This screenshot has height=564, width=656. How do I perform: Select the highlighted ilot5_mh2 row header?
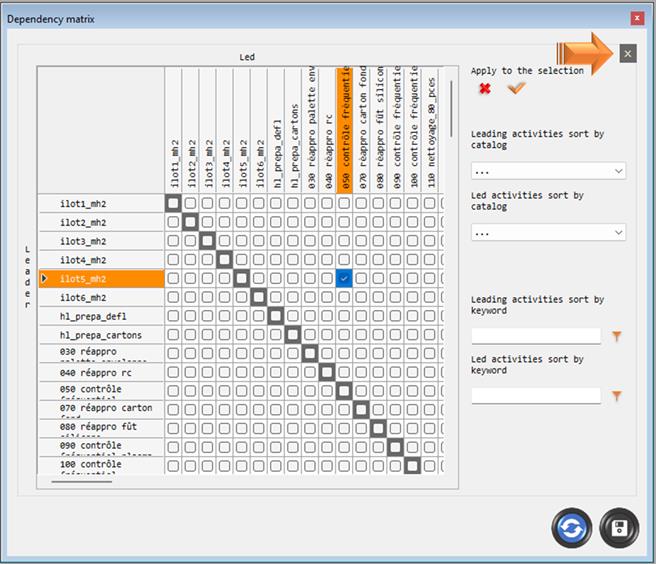click(x=101, y=279)
